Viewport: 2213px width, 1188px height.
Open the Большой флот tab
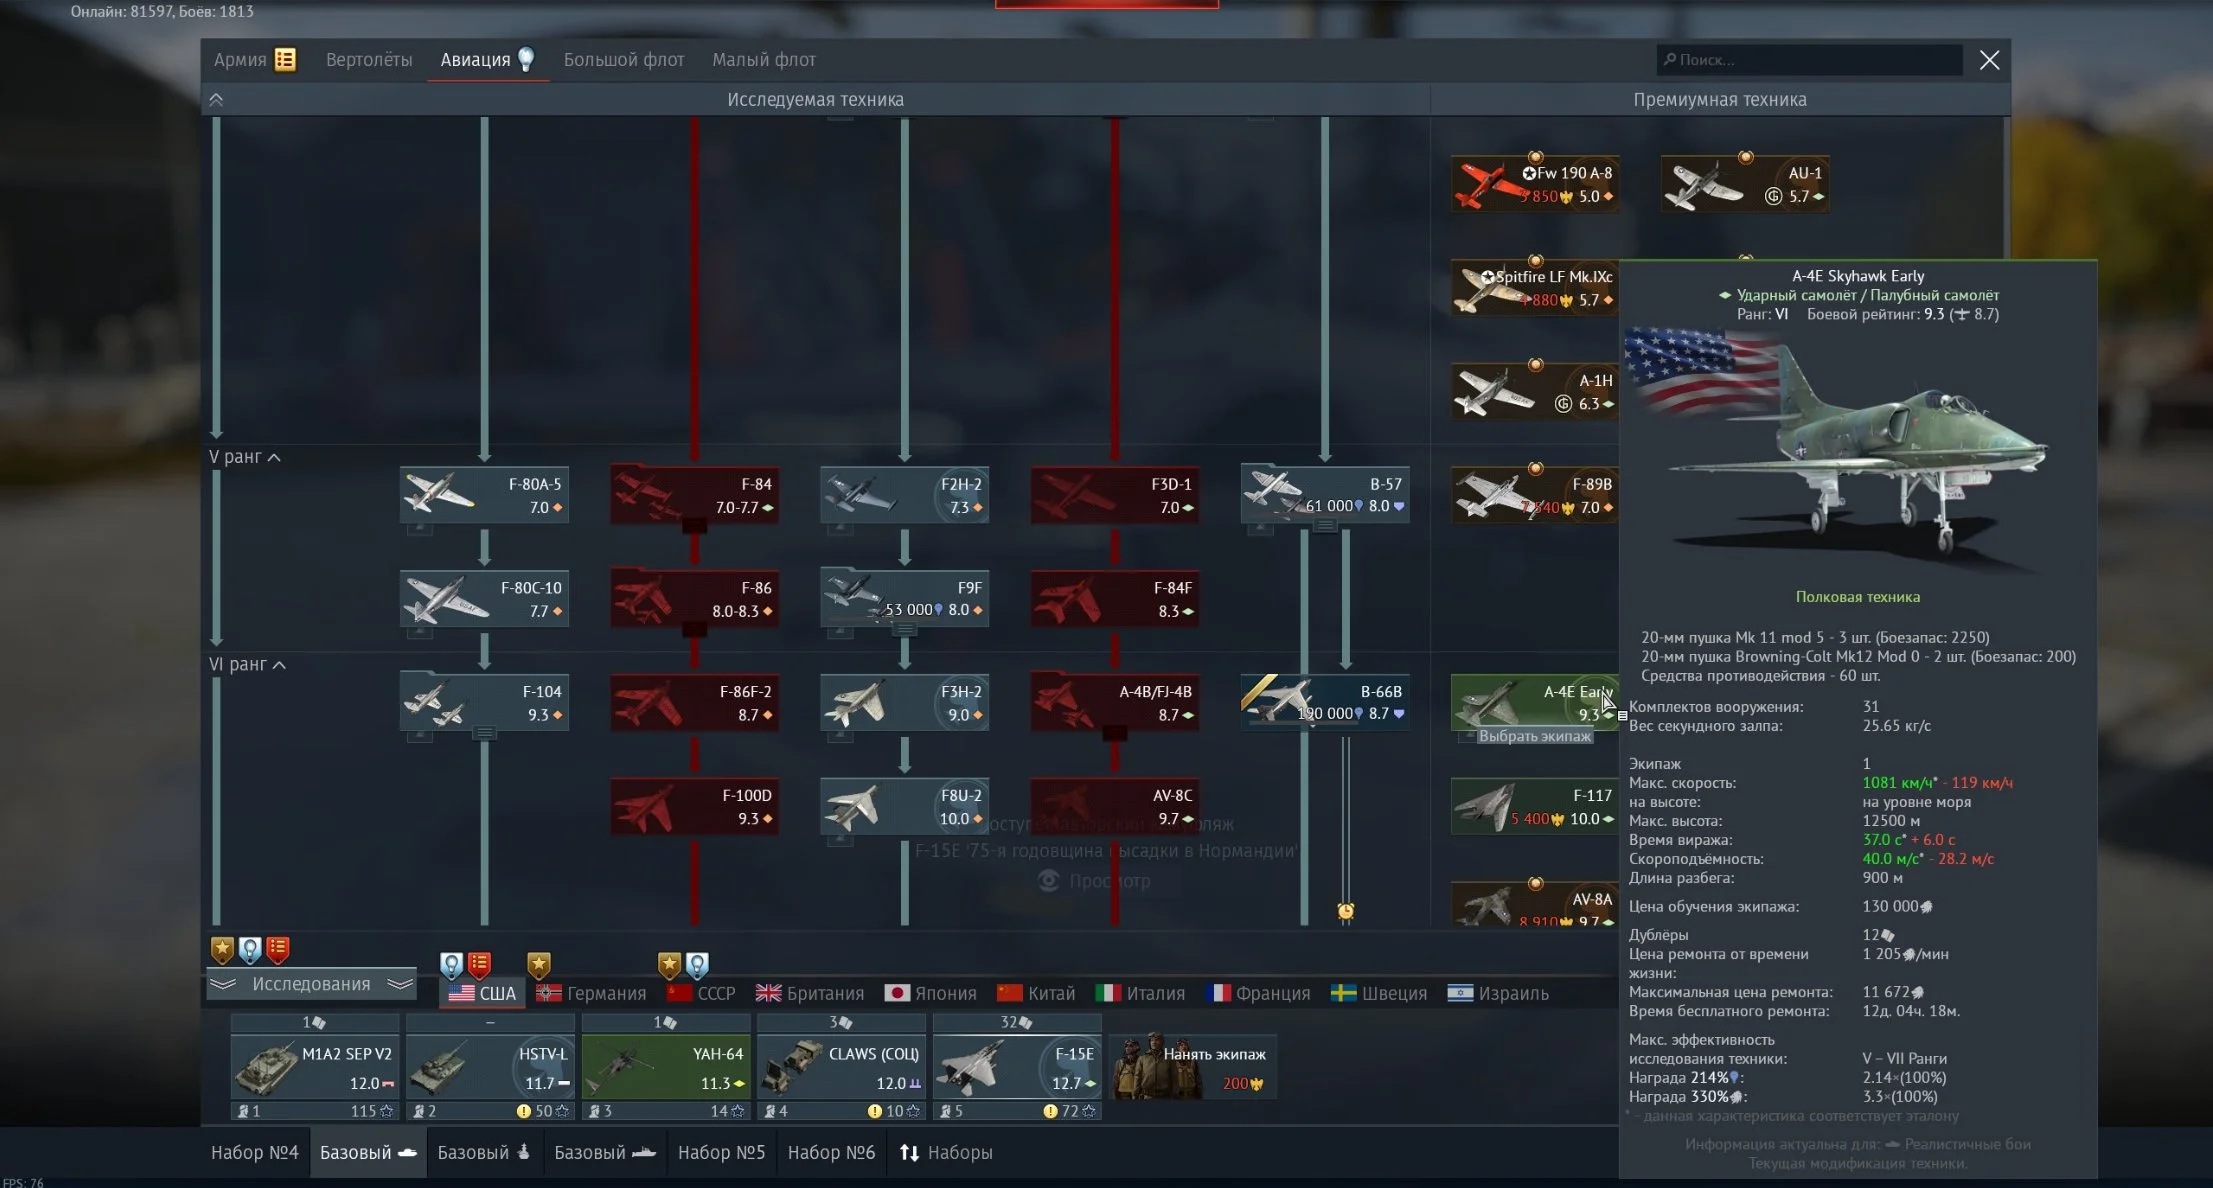[623, 60]
